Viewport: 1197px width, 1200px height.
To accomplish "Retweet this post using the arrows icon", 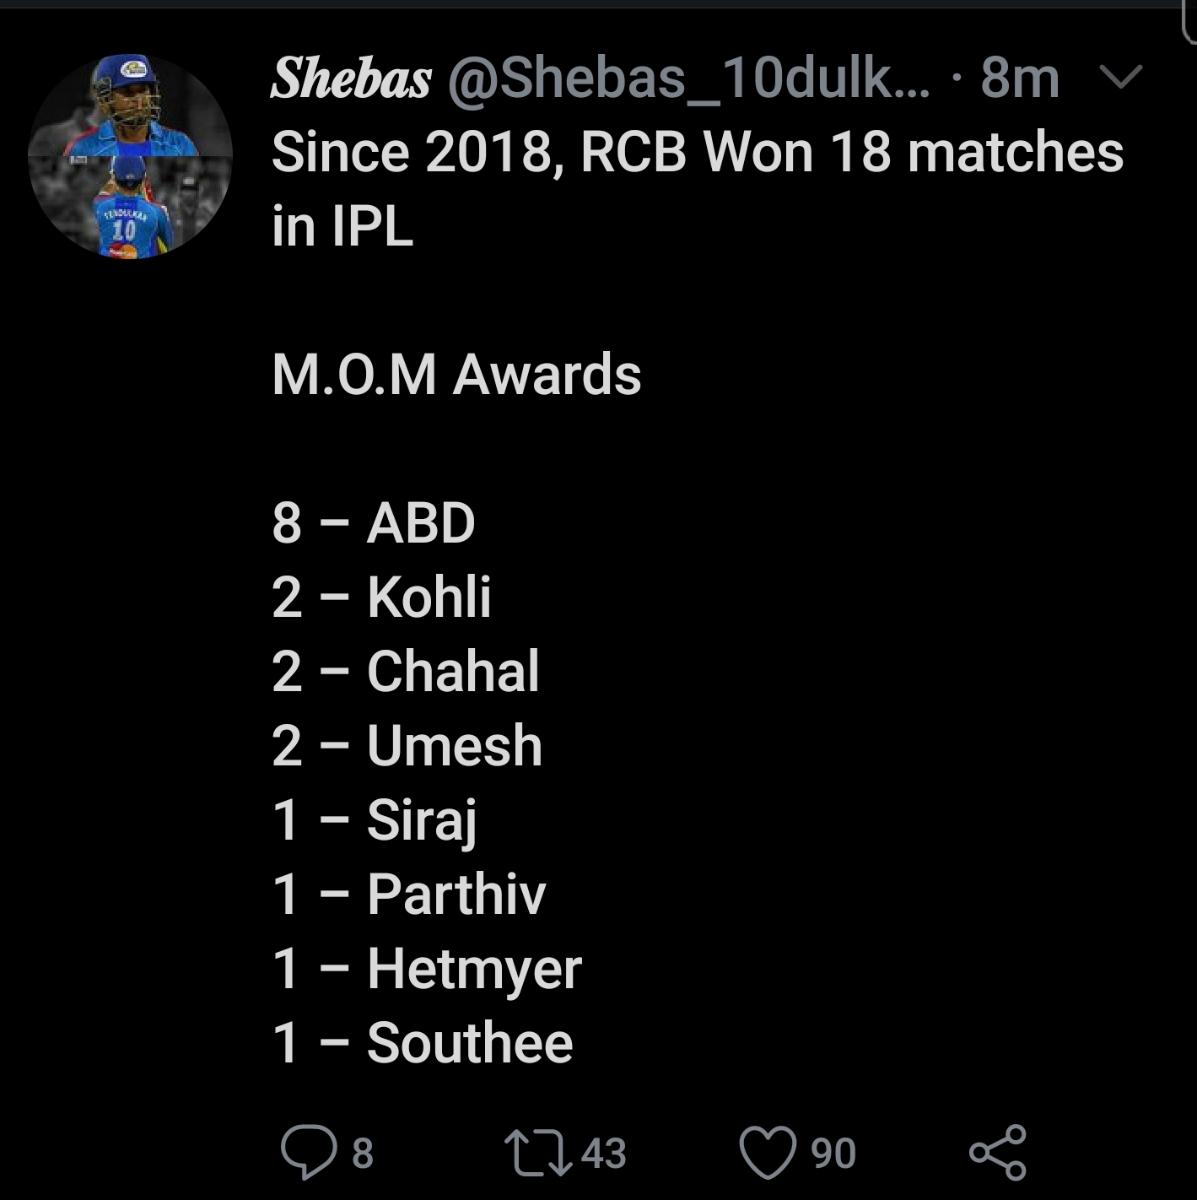I will click(x=537, y=1152).
